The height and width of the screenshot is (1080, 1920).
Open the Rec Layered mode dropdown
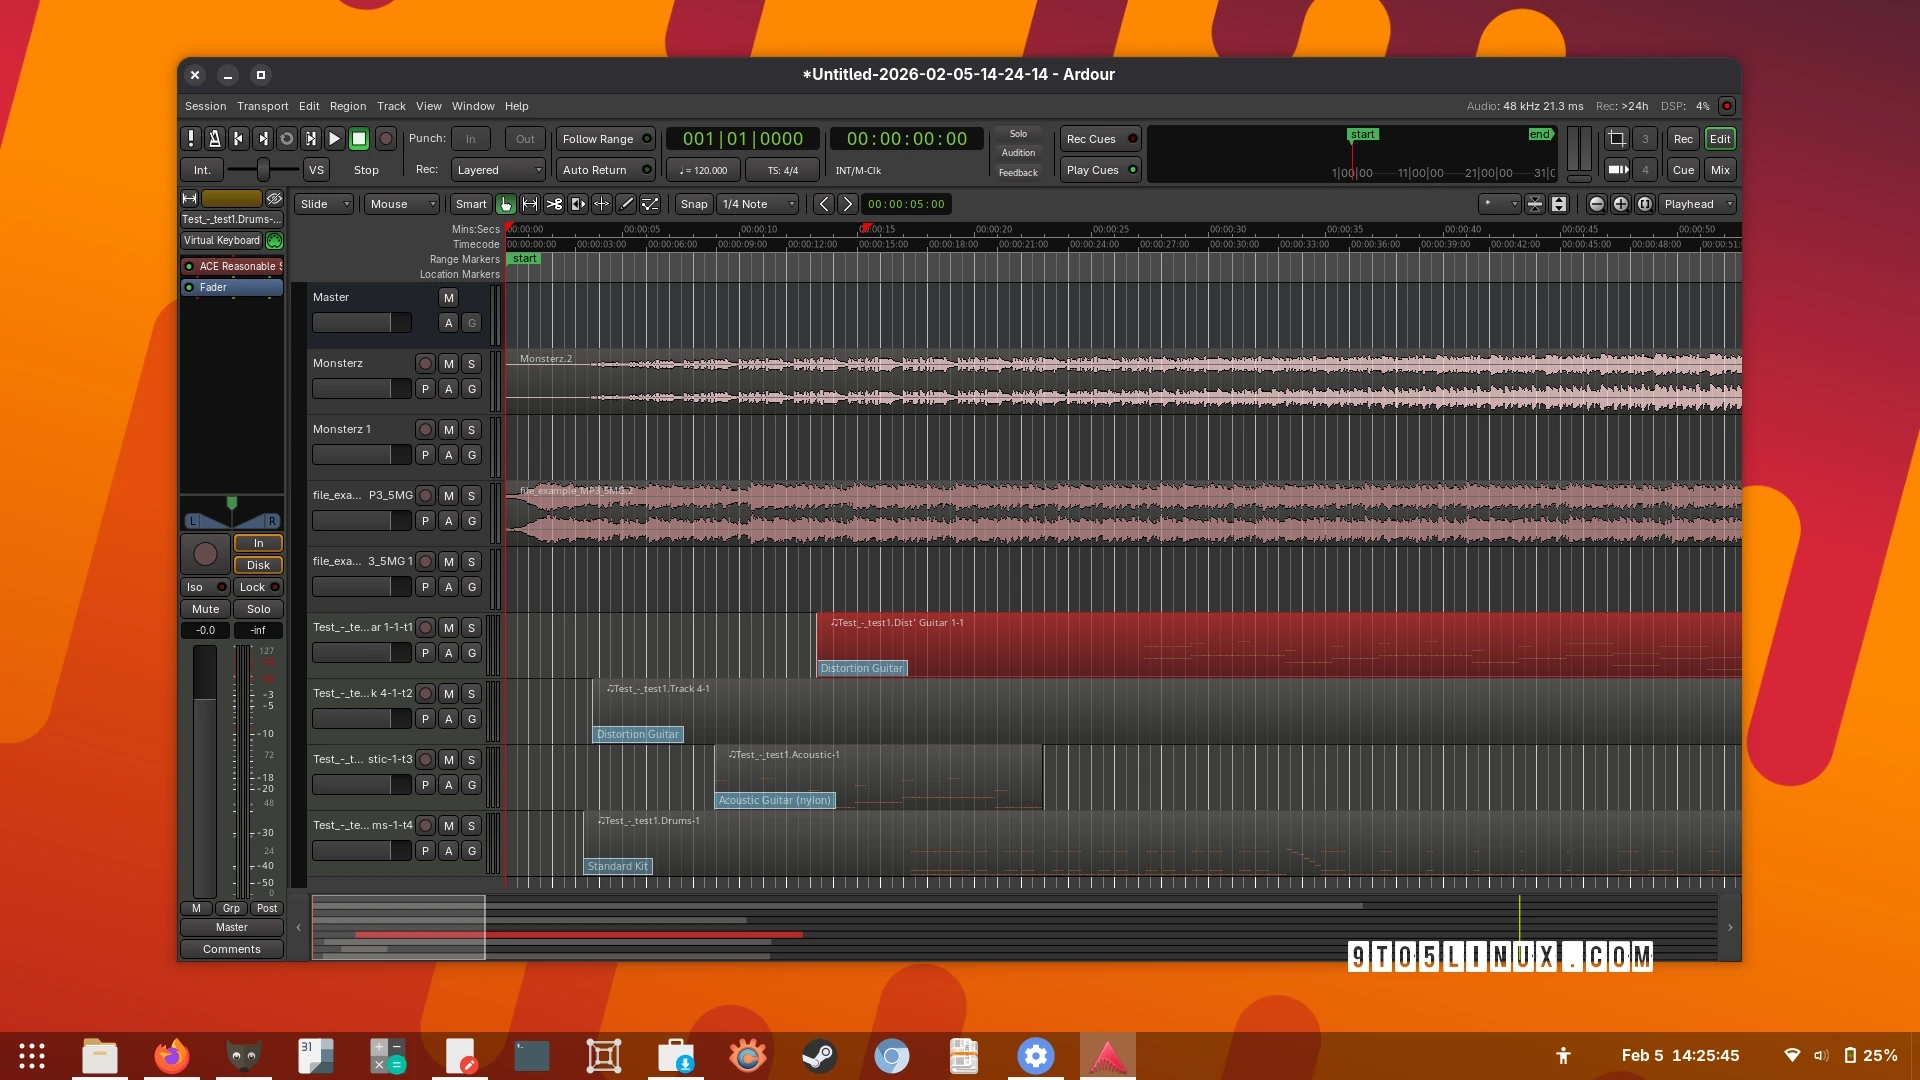pos(498,169)
